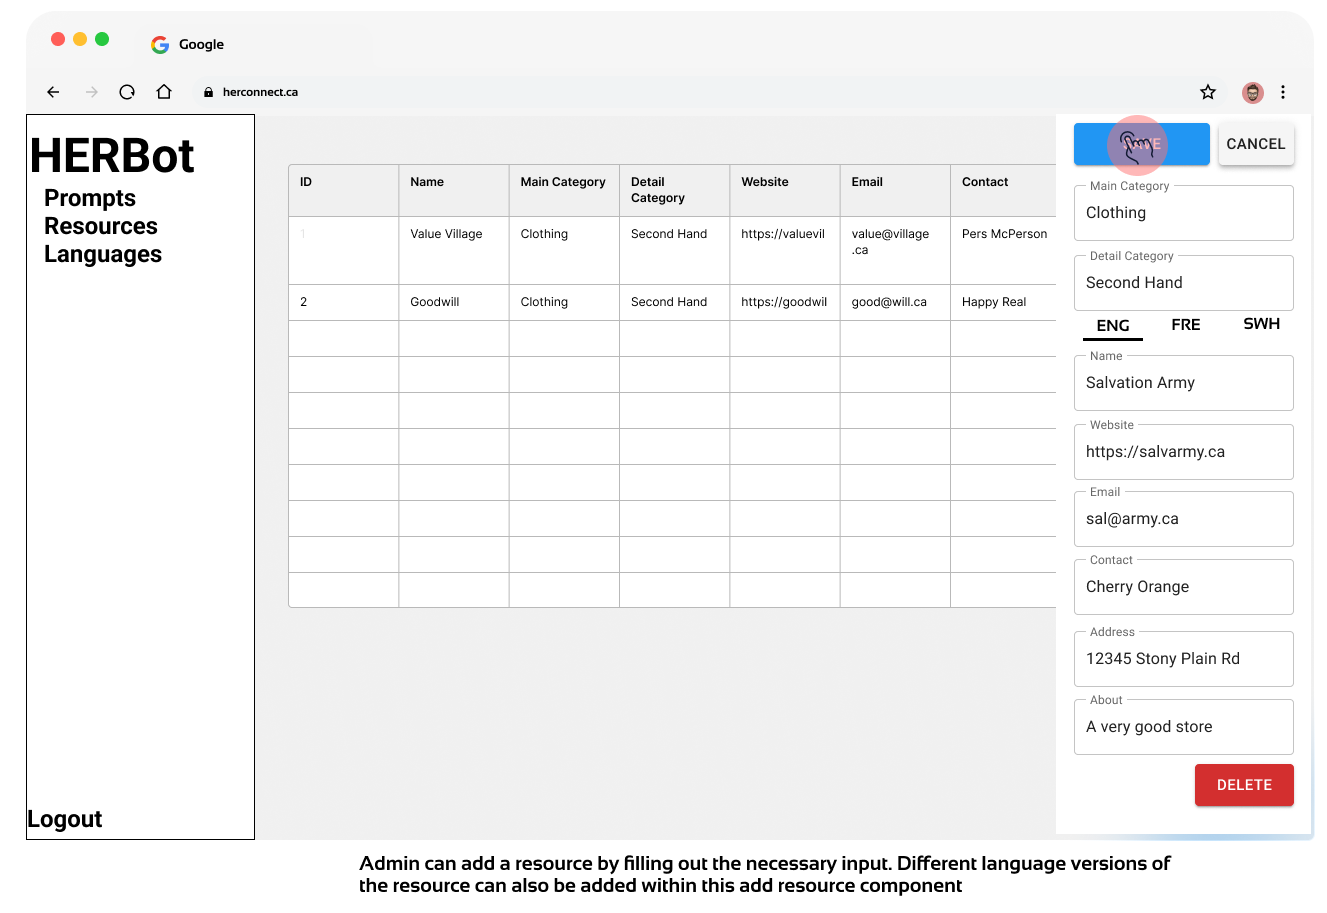Click the browser forward arrow

[92, 92]
